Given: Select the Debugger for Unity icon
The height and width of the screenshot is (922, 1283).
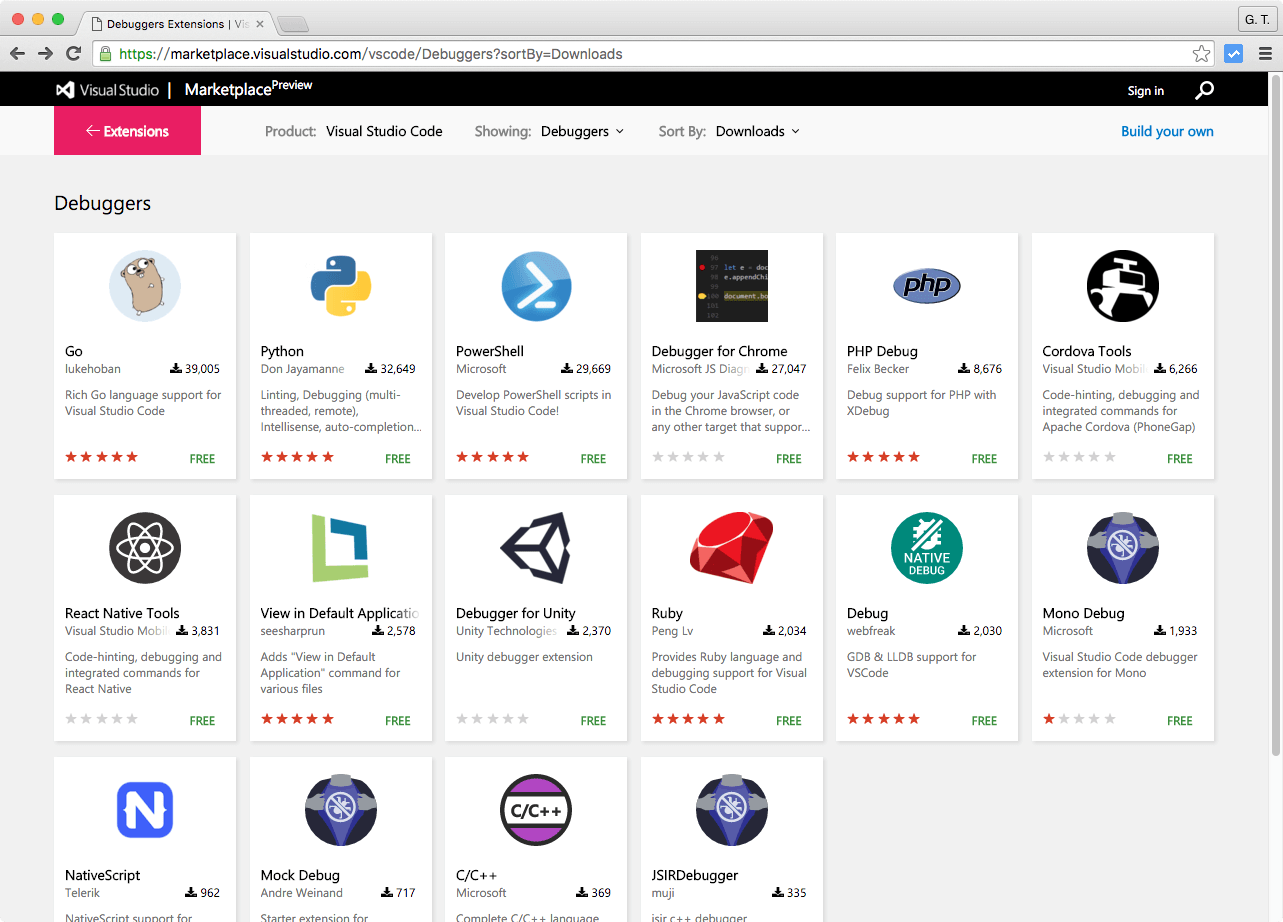Looking at the screenshot, I should (536, 548).
